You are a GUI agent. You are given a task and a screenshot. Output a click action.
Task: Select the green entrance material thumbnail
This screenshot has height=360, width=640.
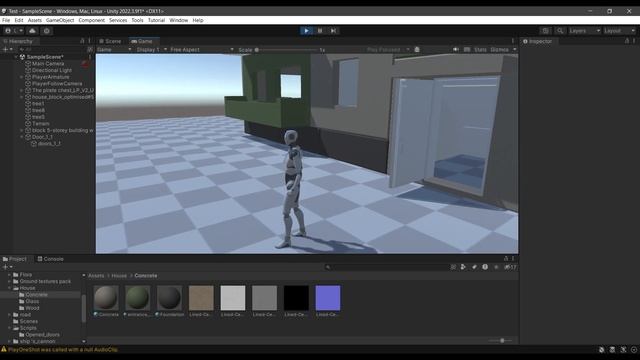(138, 298)
